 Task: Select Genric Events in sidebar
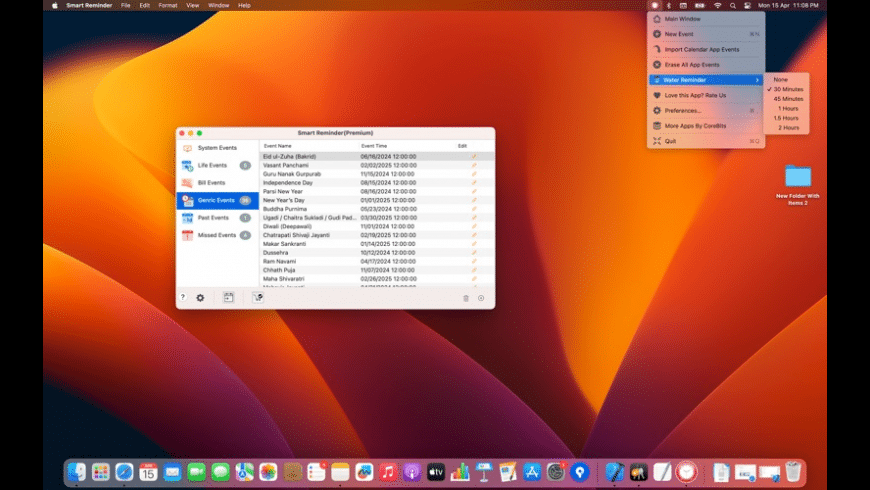tap(218, 200)
